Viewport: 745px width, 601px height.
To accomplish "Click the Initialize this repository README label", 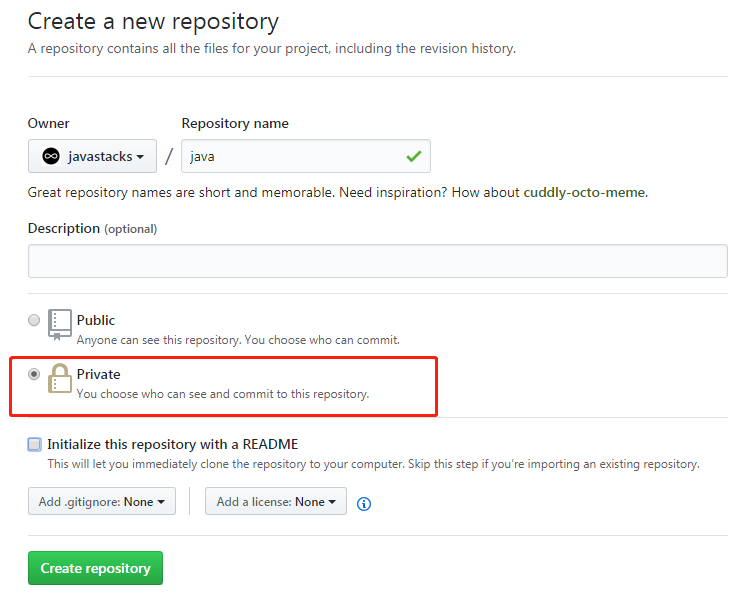I will pos(172,444).
